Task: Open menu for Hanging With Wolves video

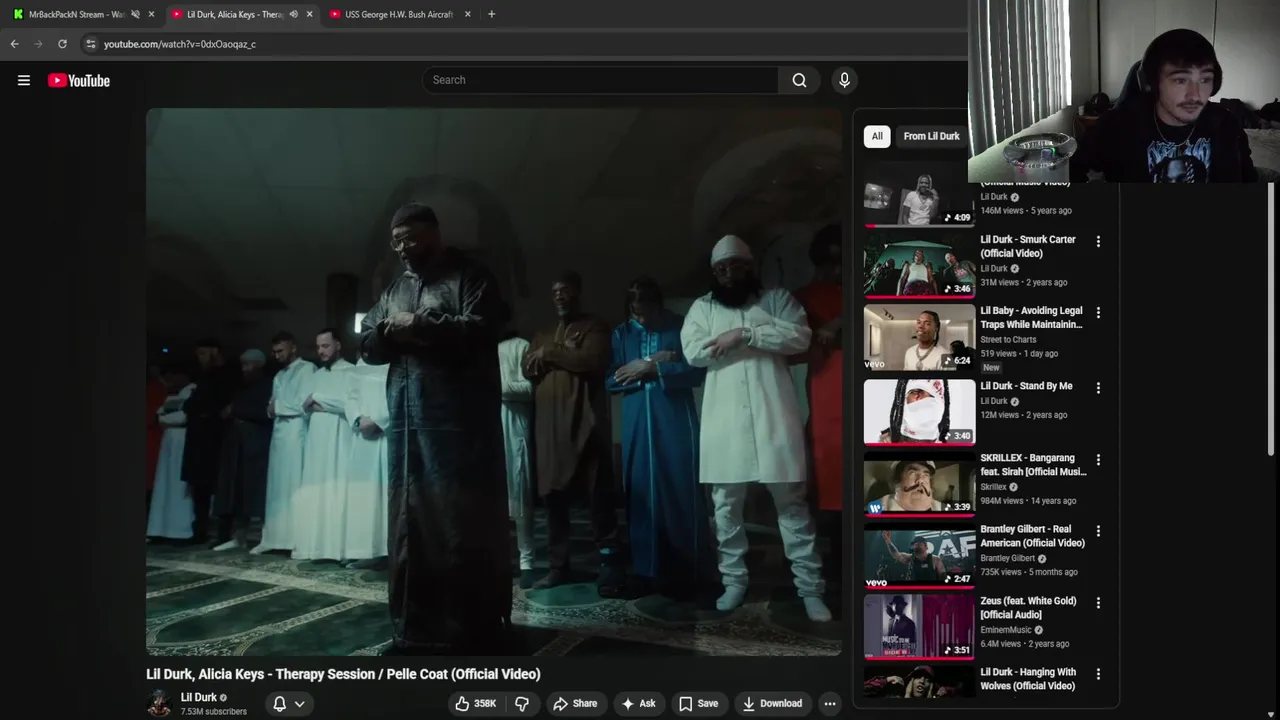Action: [1098, 674]
